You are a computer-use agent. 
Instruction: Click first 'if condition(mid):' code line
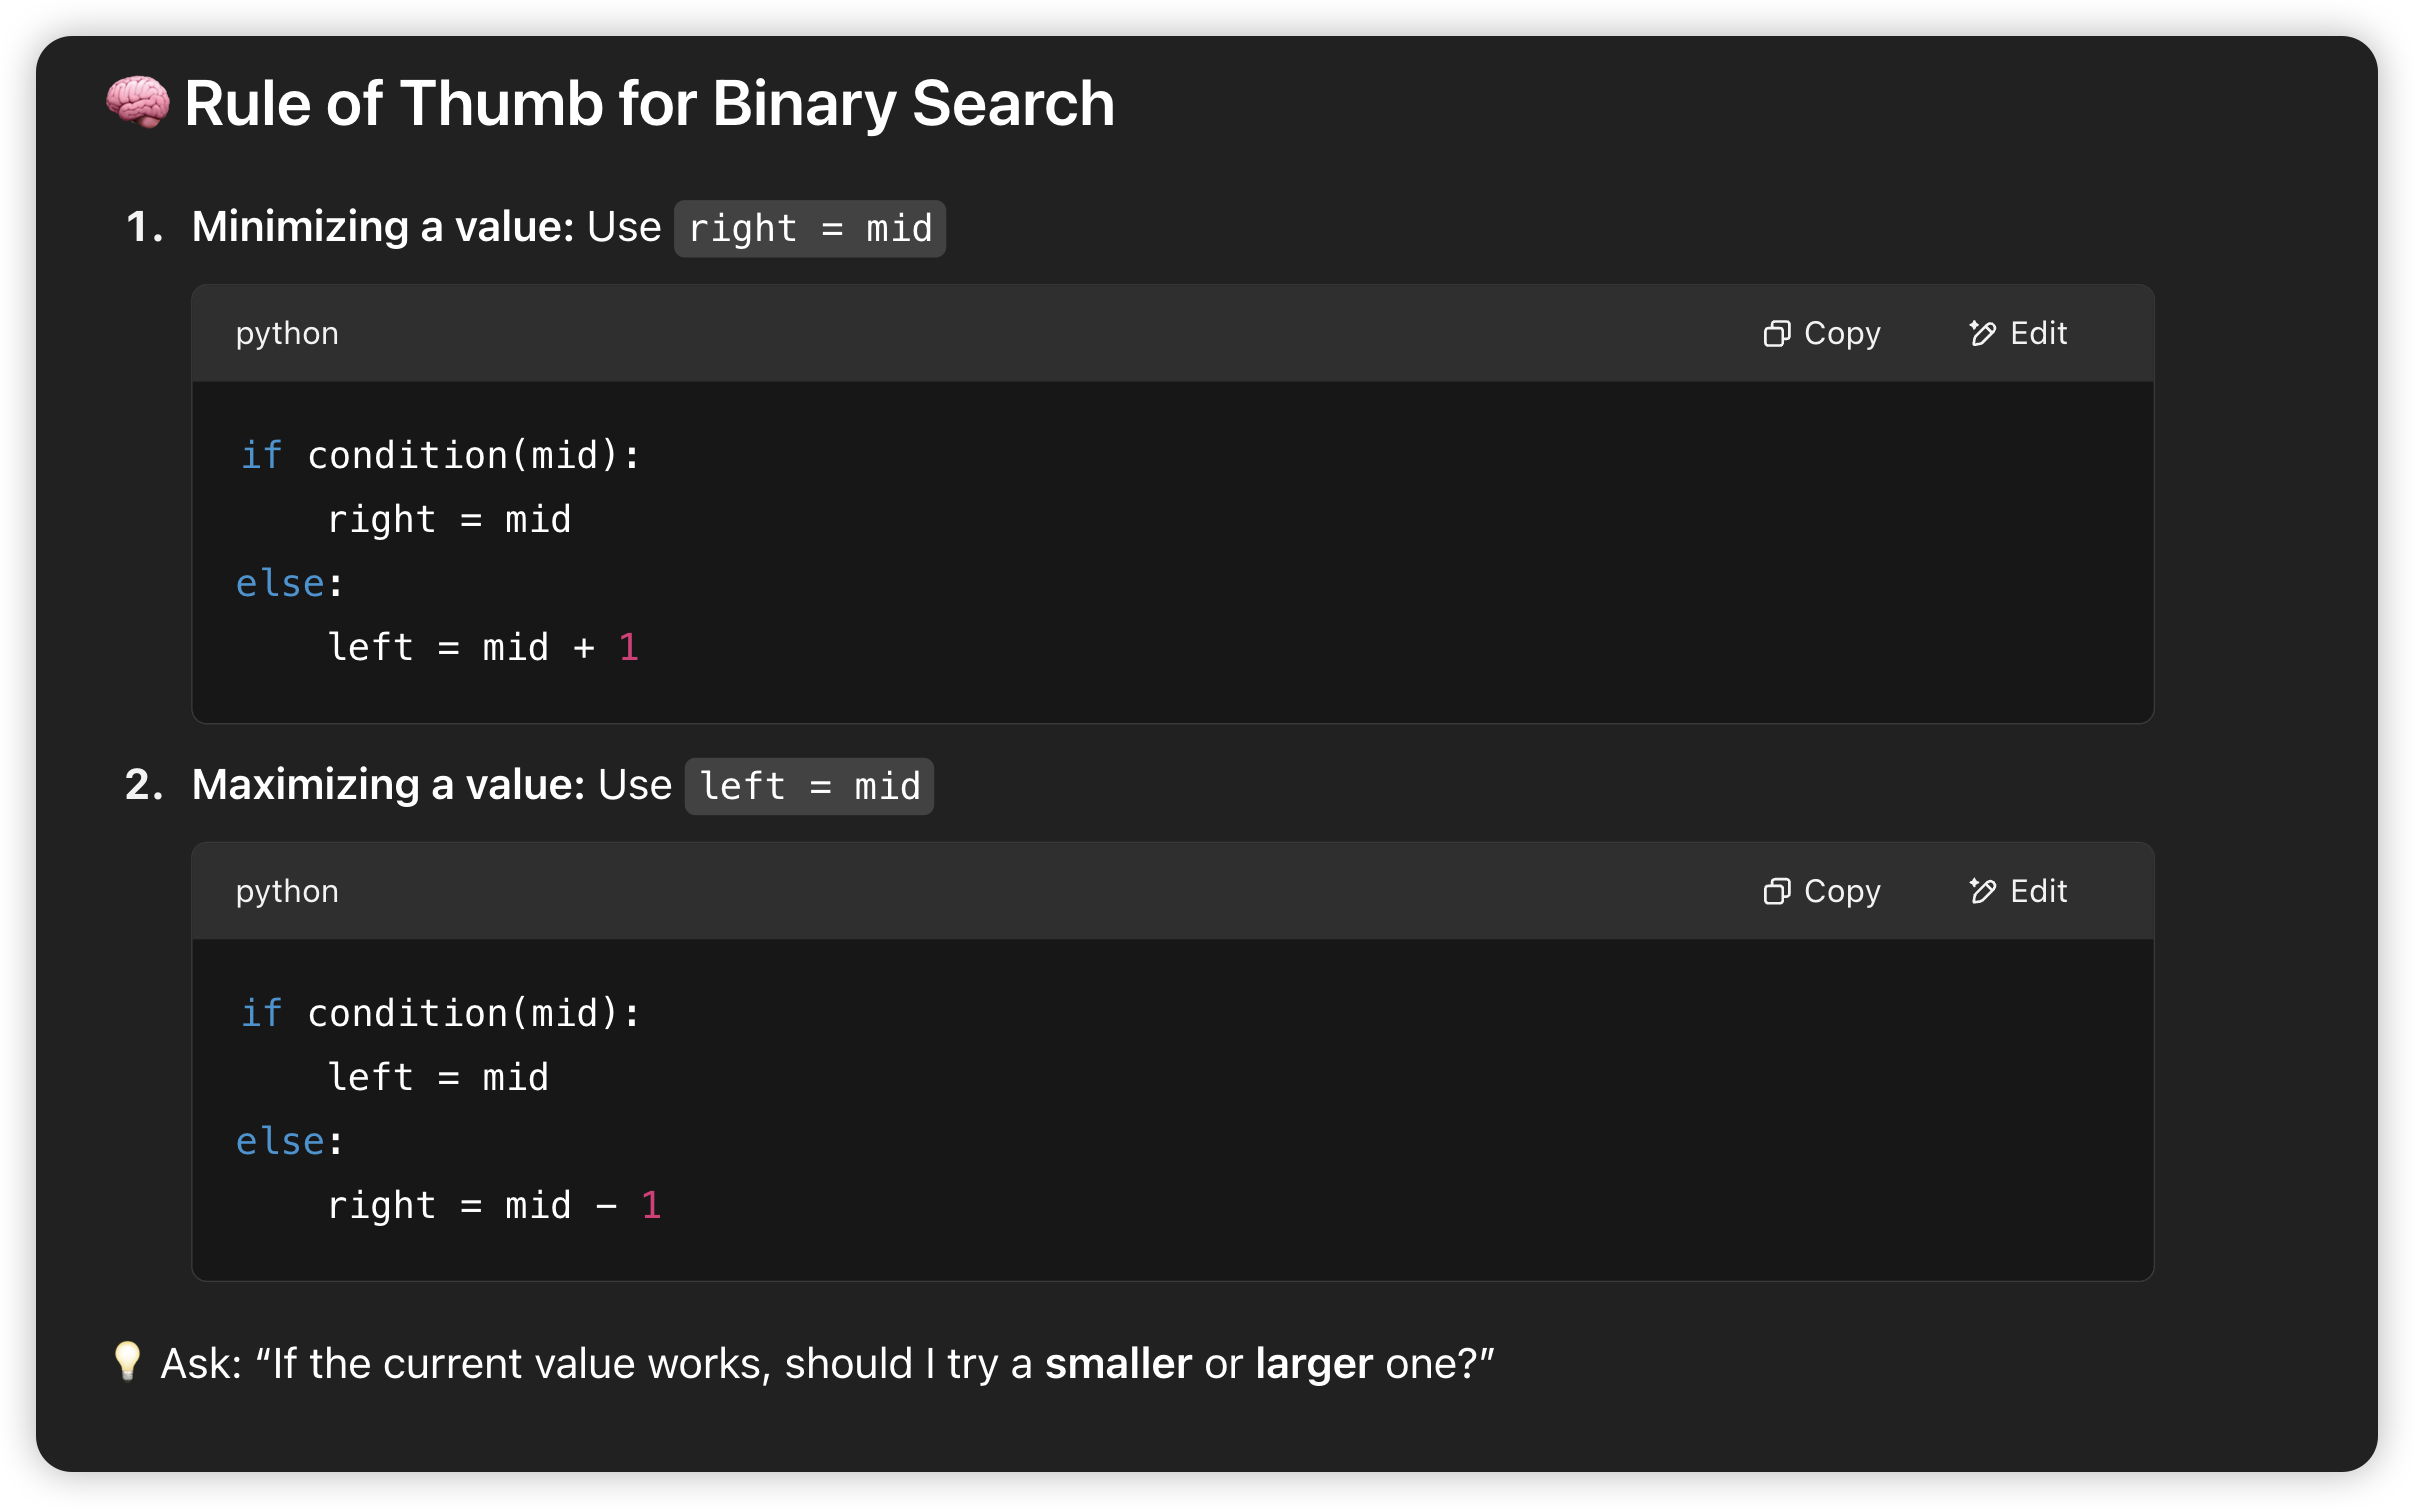click(439, 455)
